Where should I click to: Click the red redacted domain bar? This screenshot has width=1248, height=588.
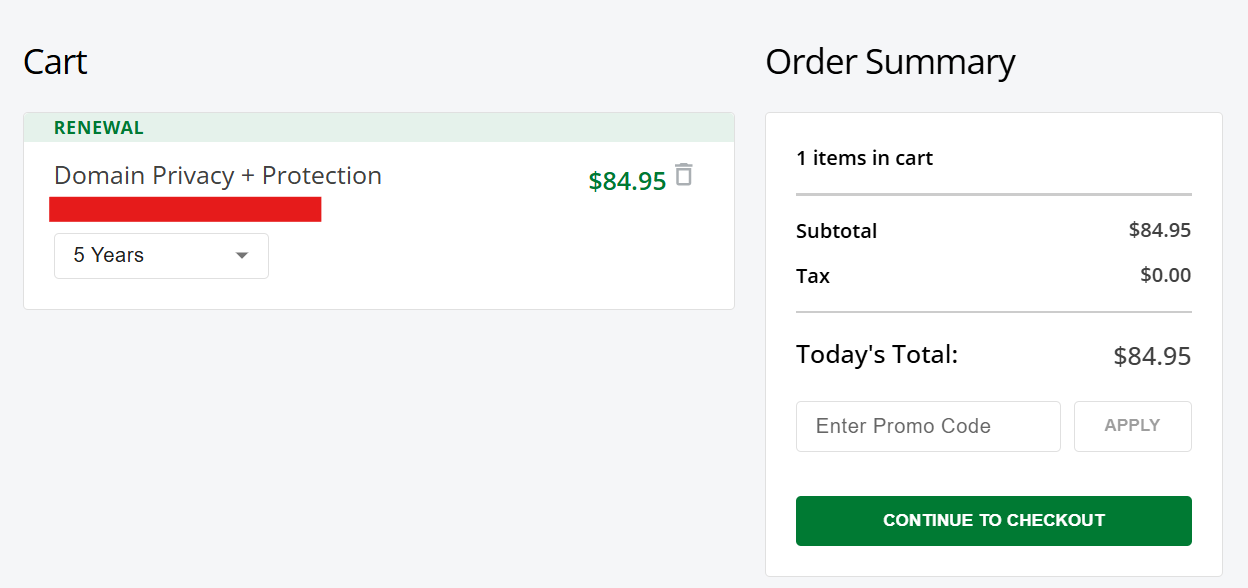[185, 209]
